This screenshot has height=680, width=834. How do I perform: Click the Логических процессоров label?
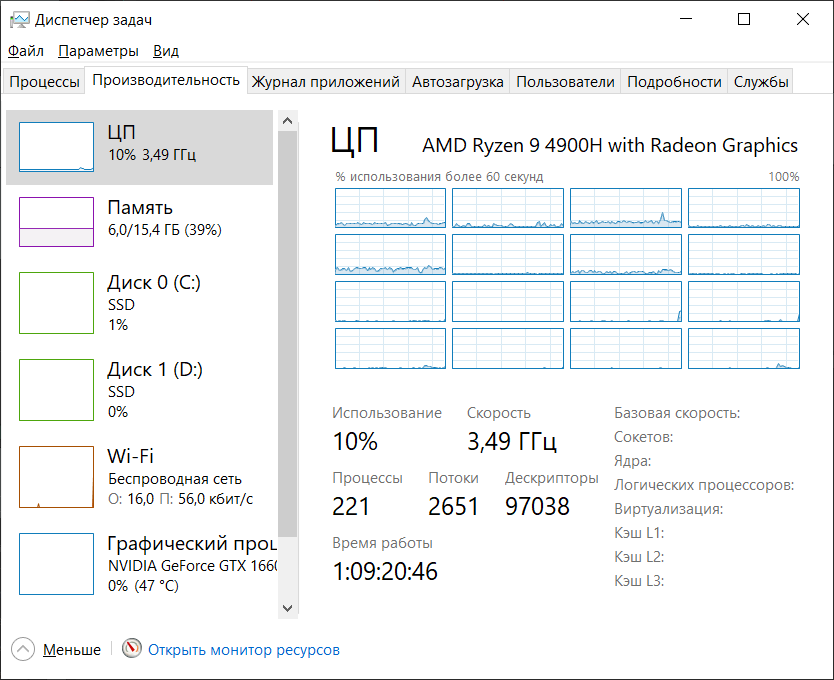704,485
